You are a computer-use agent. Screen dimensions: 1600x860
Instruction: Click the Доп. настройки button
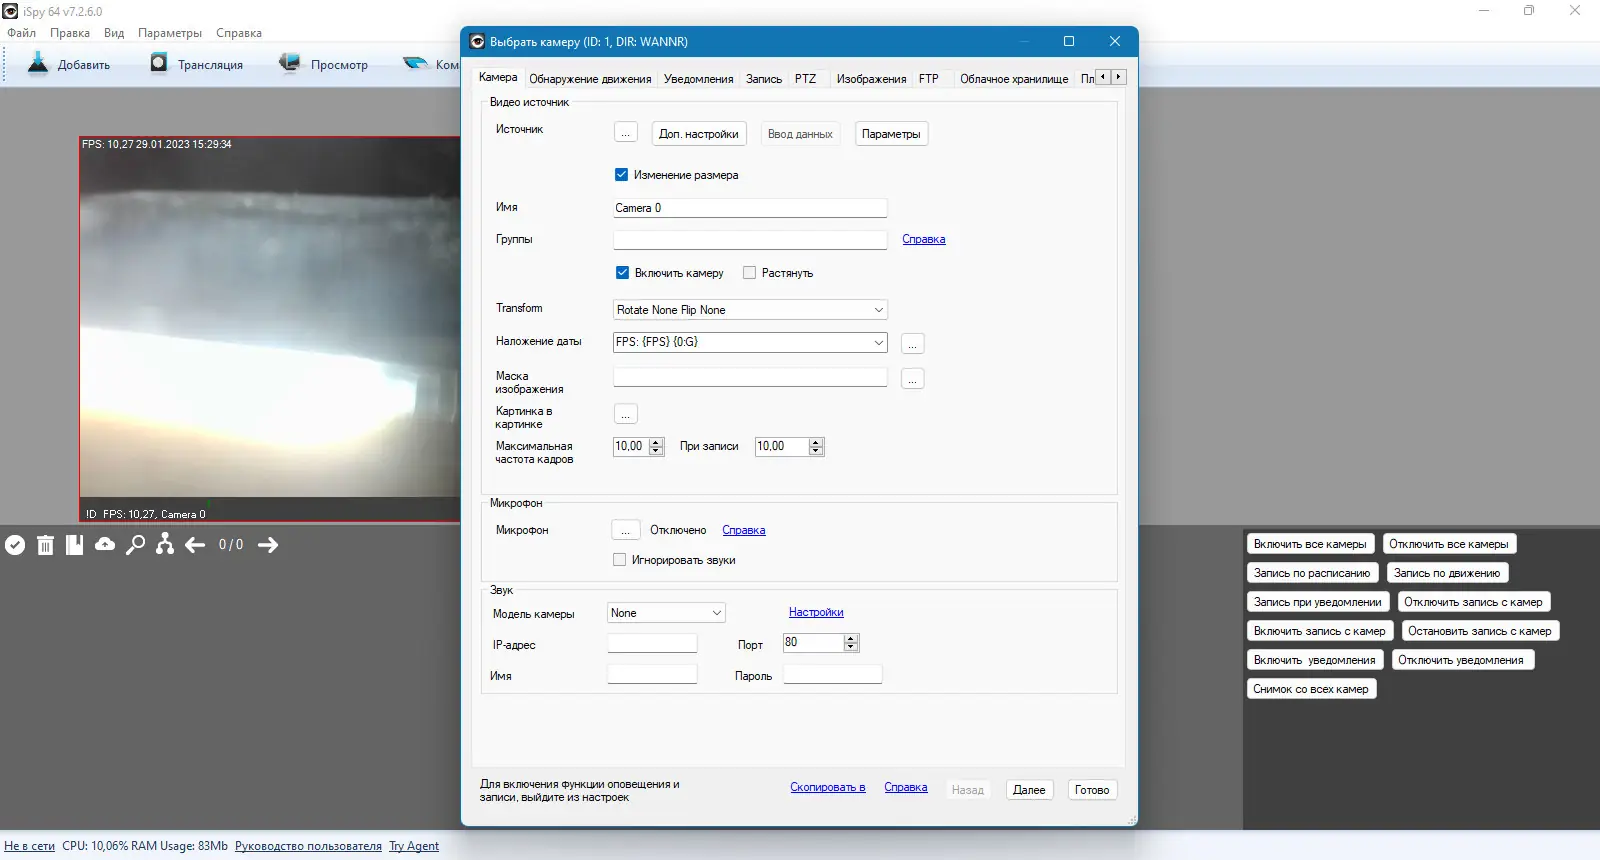click(x=699, y=134)
